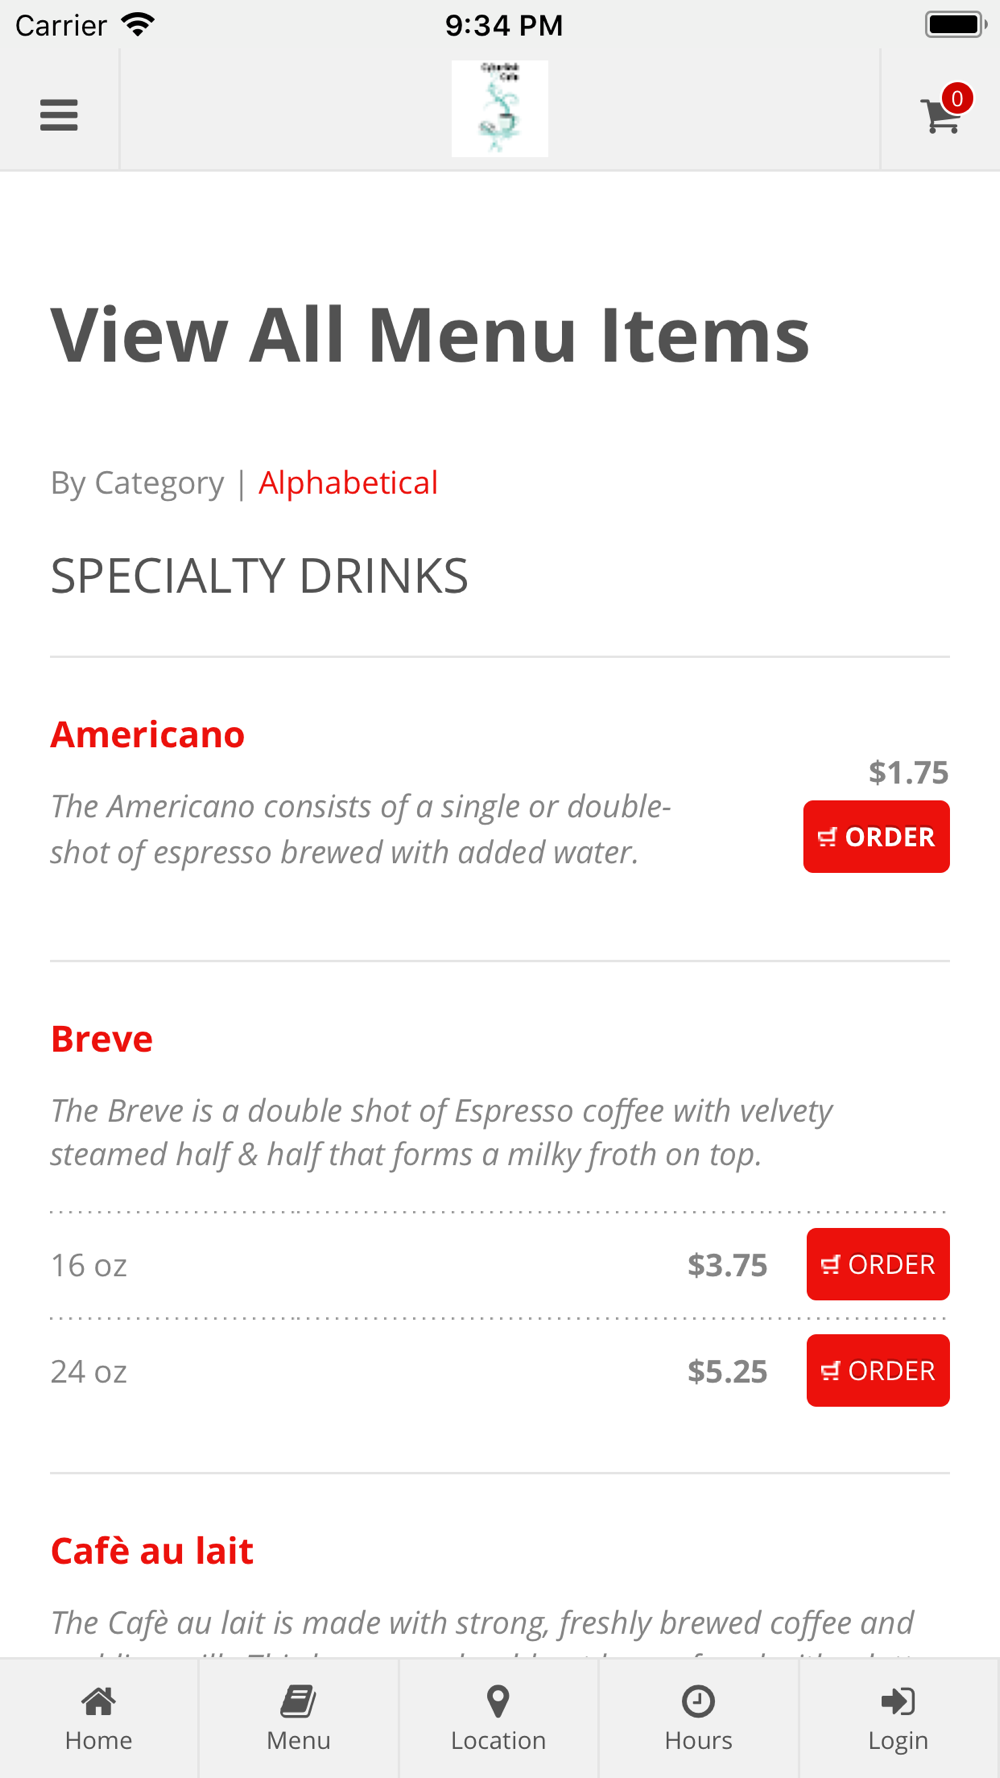Open the Breve item title

102,1039
